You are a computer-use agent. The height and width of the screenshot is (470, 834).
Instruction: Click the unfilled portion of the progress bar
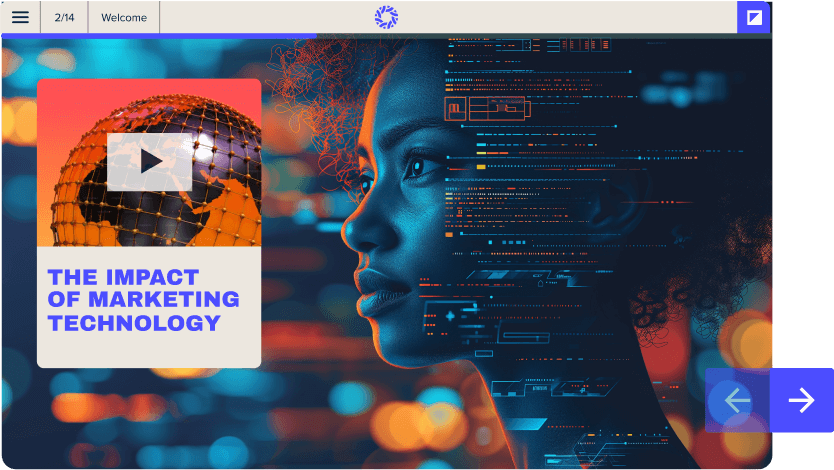(540, 36)
